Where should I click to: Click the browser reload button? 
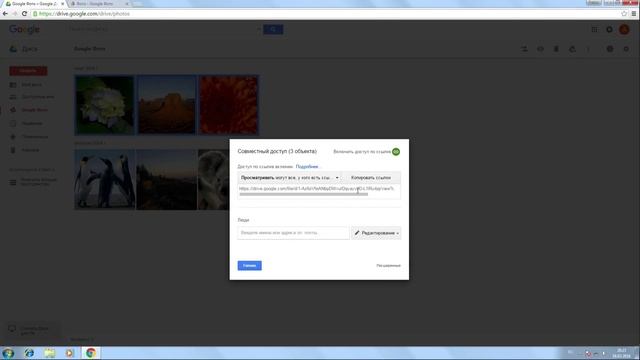point(24,13)
